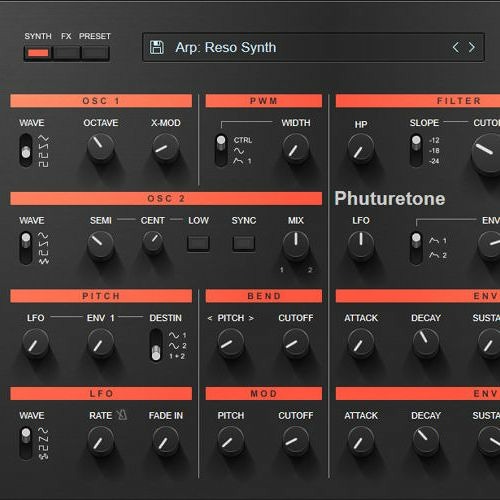The height and width of the screenshot is (500, 500).
Task: Go to next preset with right arrow
Action: pos(472,47)
